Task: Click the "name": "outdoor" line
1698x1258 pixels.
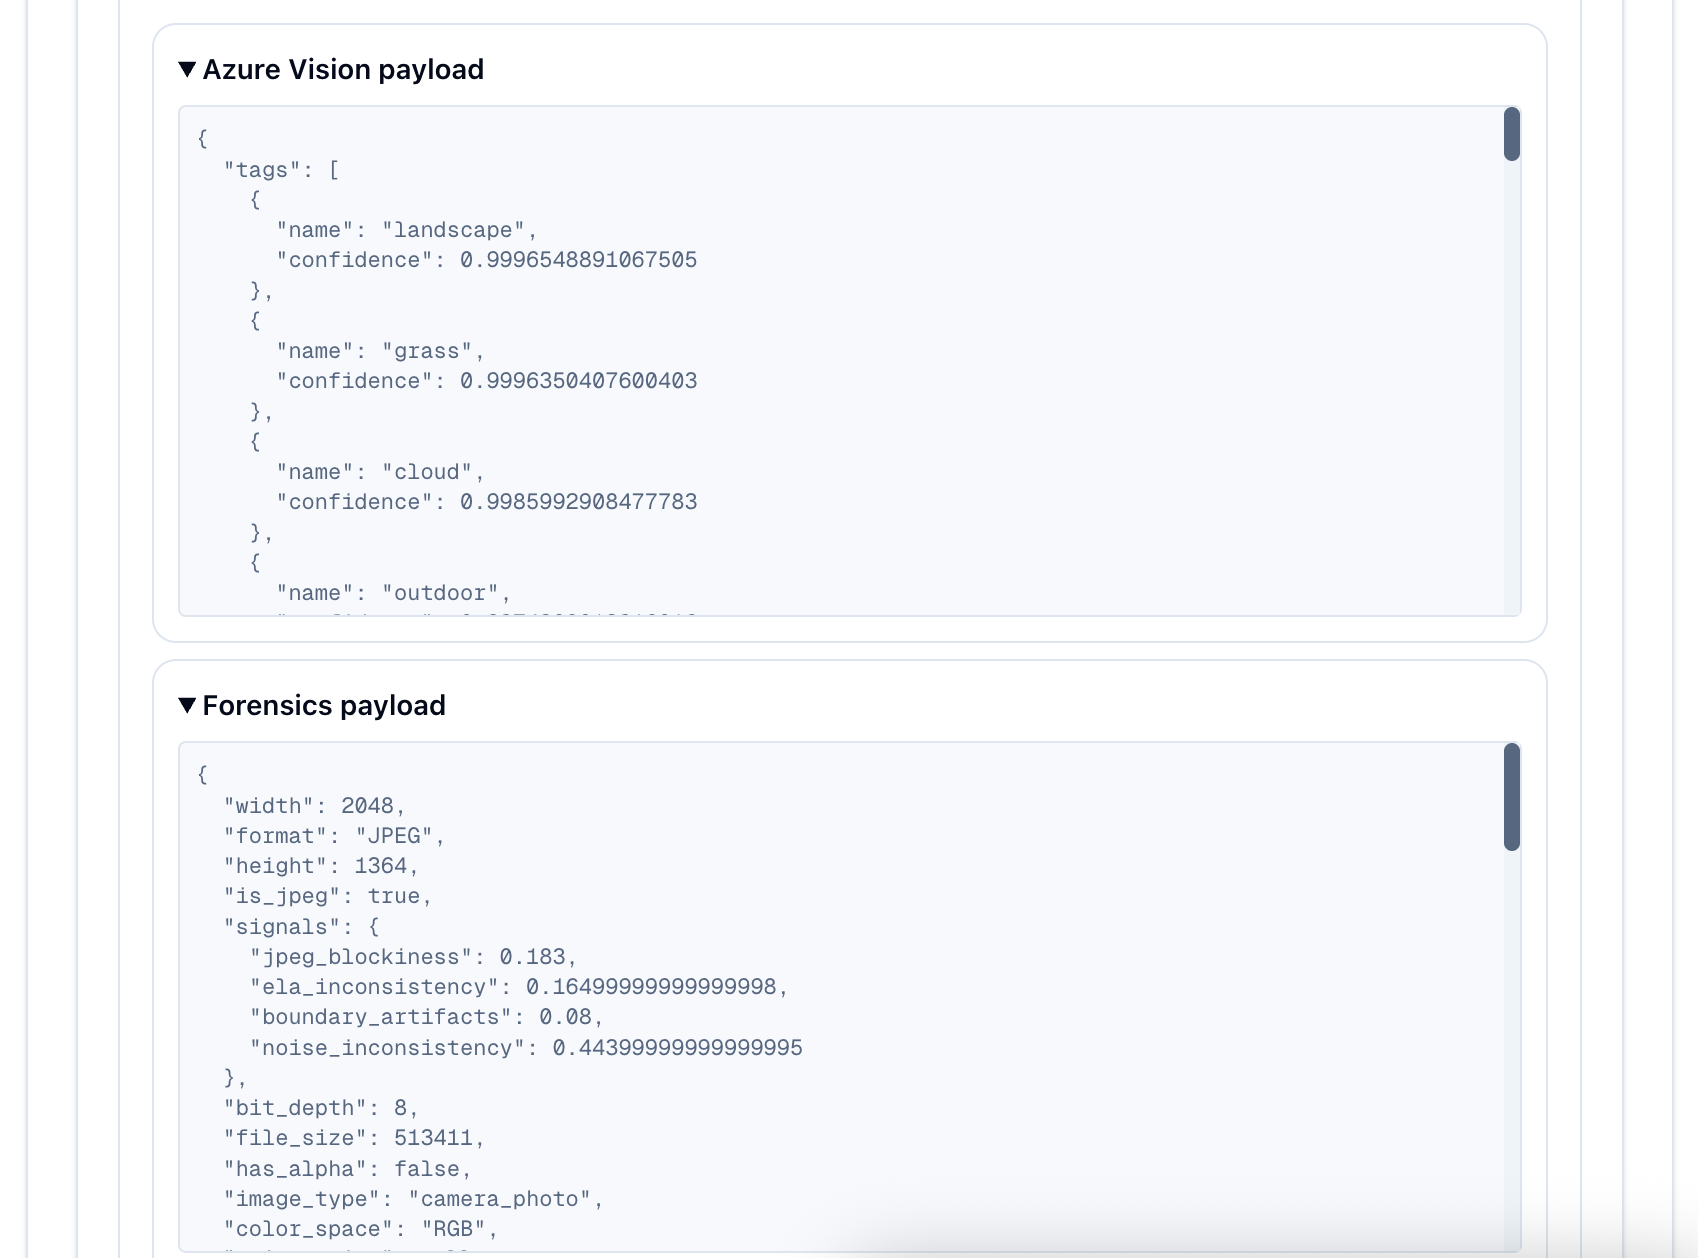Action: 394,593
